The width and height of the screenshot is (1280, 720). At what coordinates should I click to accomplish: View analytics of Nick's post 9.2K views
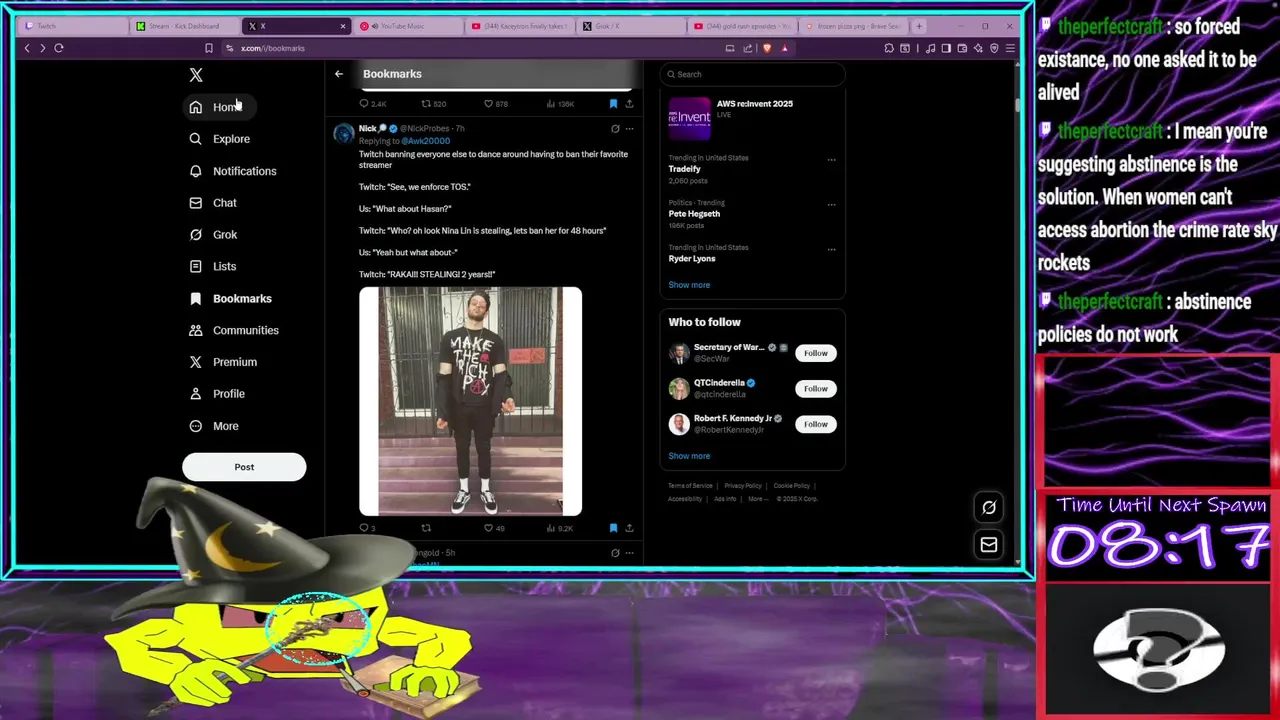(558, 528)
